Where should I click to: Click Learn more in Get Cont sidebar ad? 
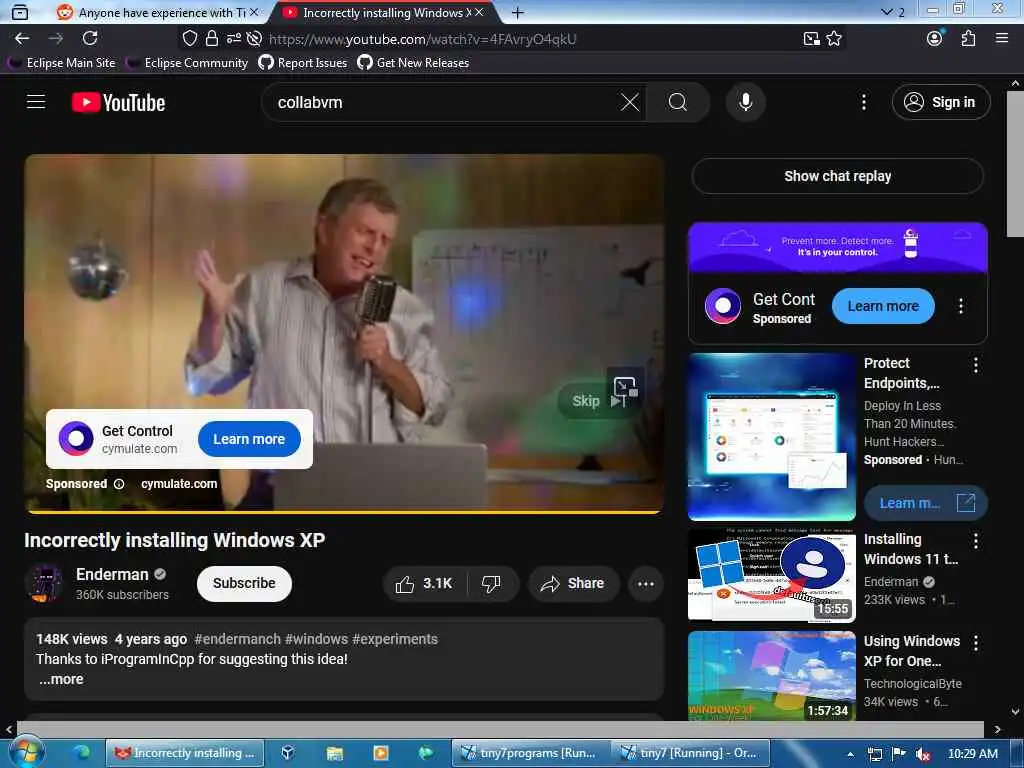883,306
